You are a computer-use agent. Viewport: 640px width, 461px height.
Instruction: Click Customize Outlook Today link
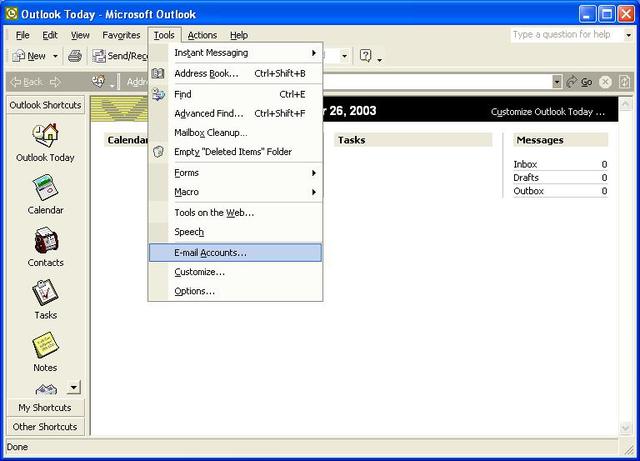548,112
